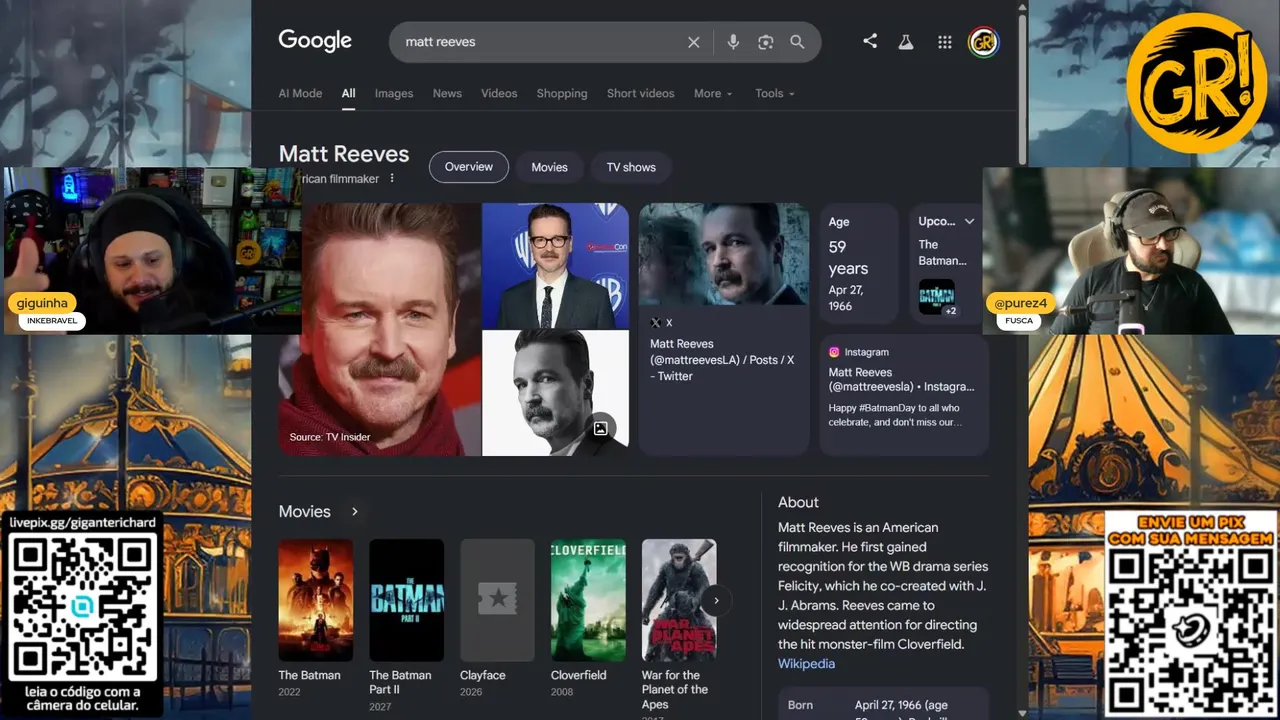The image size is (1280, 720).
Task: Open War for the Planet of the Apes poster
Action: pos(679,600)
